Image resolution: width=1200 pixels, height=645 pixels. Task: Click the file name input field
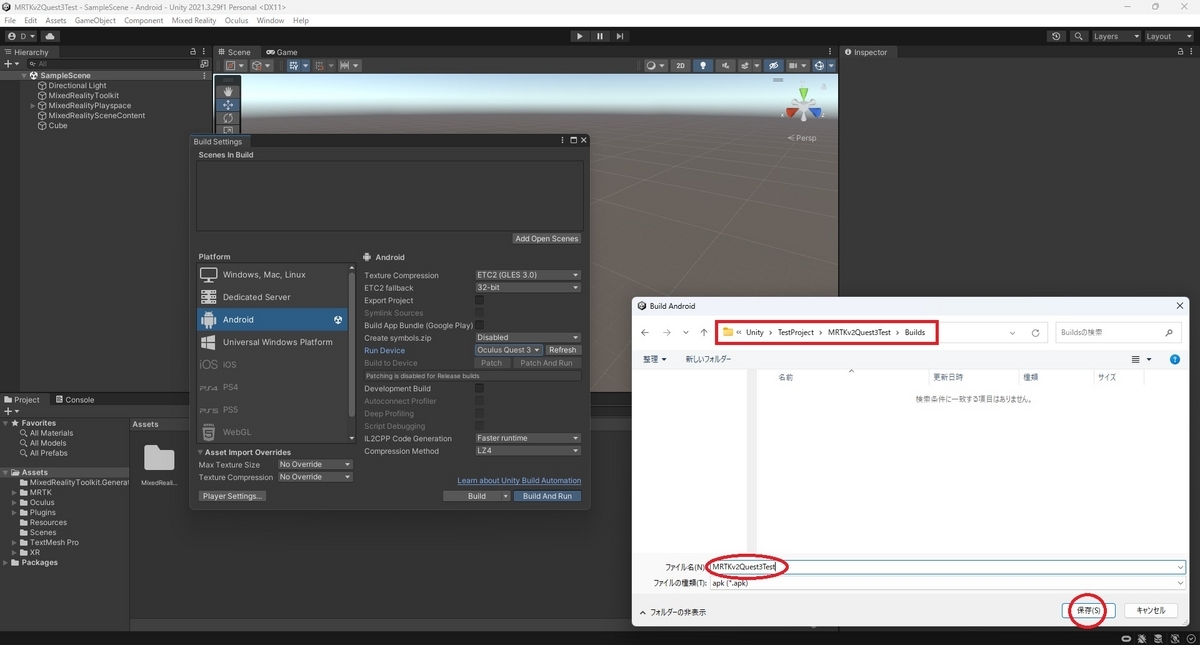point(947,567)
